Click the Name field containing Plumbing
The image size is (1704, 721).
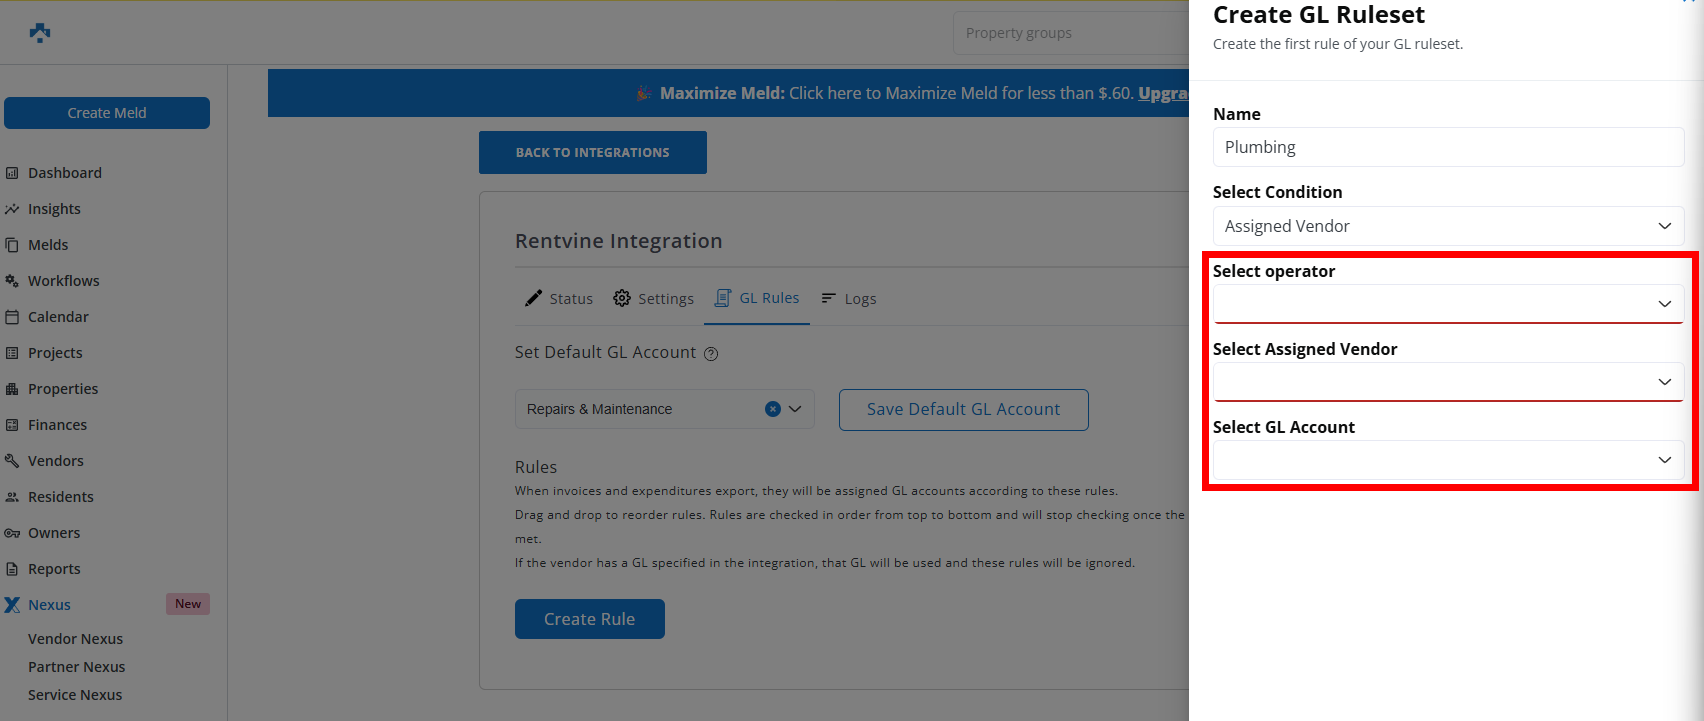(x=1447, y=147)
